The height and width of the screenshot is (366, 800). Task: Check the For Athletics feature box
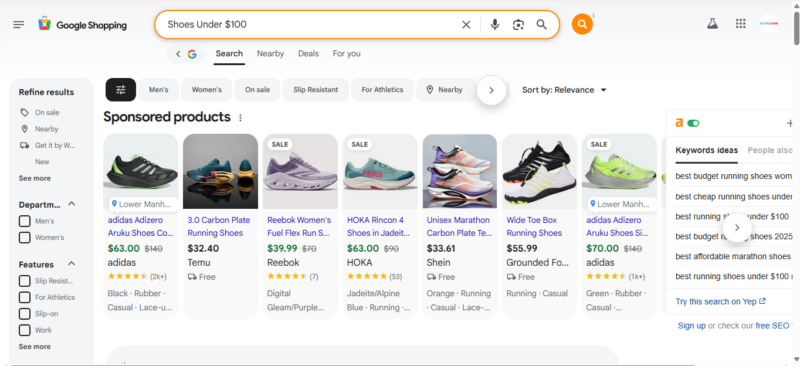click(24, 297)
